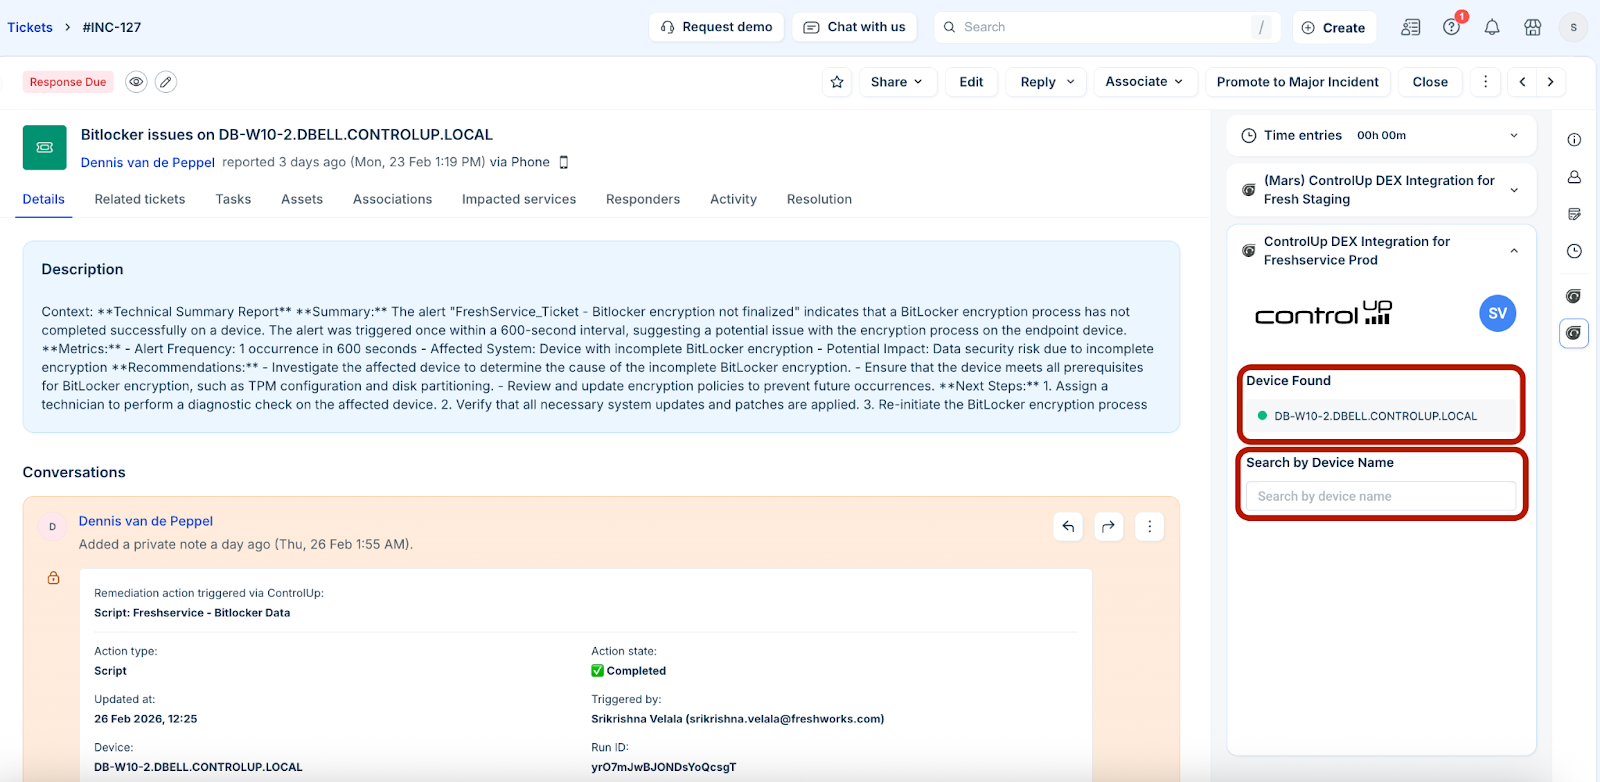Viewport: 1600px width, 782px height.
Task: Click the Completed action state text
Action: (x=636, y=671)
